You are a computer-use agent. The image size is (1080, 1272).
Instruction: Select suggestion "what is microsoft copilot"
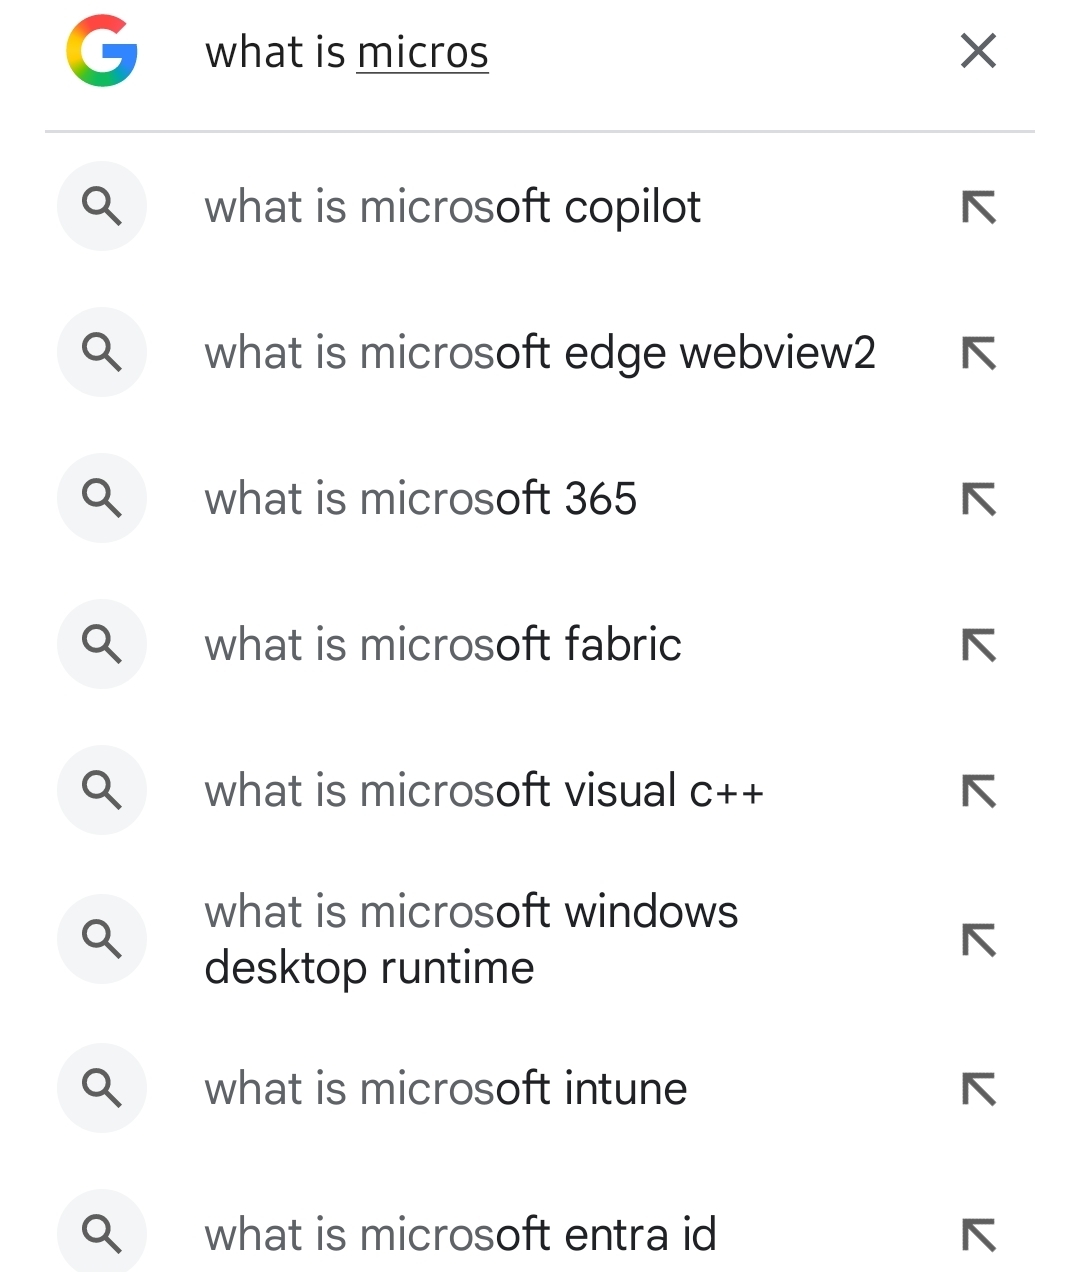pos(452,207)
